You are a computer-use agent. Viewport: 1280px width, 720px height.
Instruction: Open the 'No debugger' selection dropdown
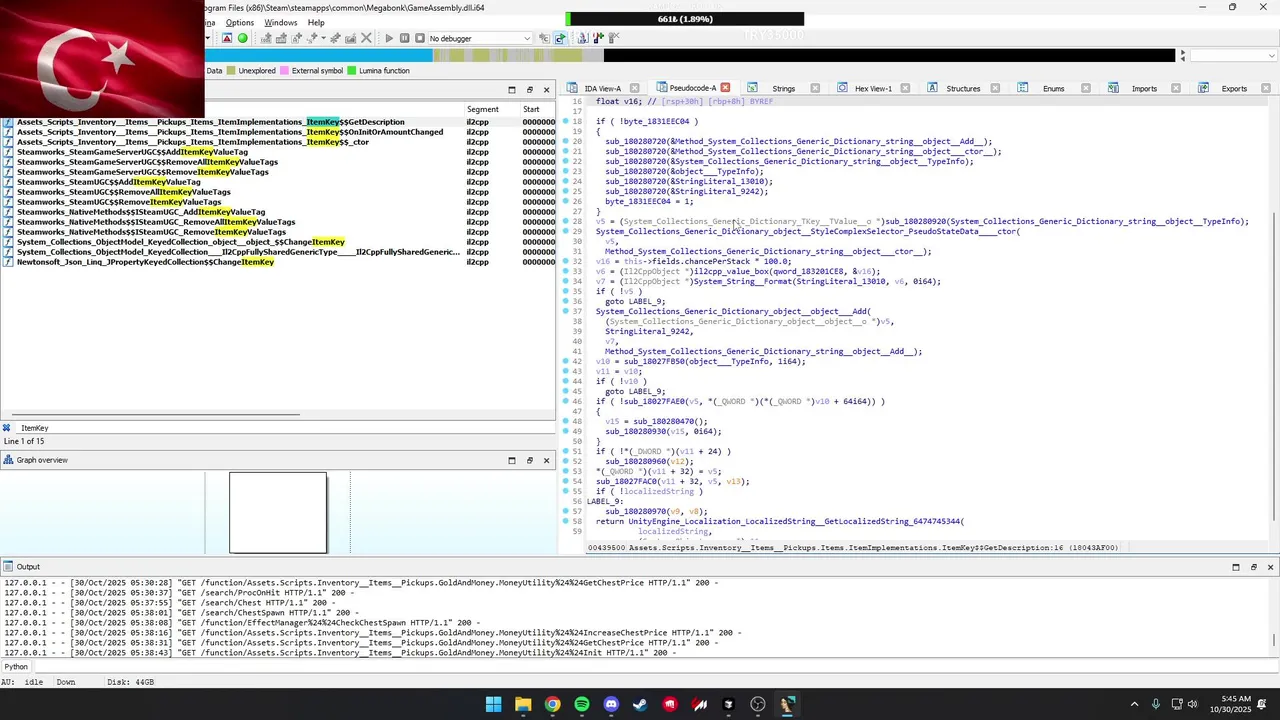(480, 38)
